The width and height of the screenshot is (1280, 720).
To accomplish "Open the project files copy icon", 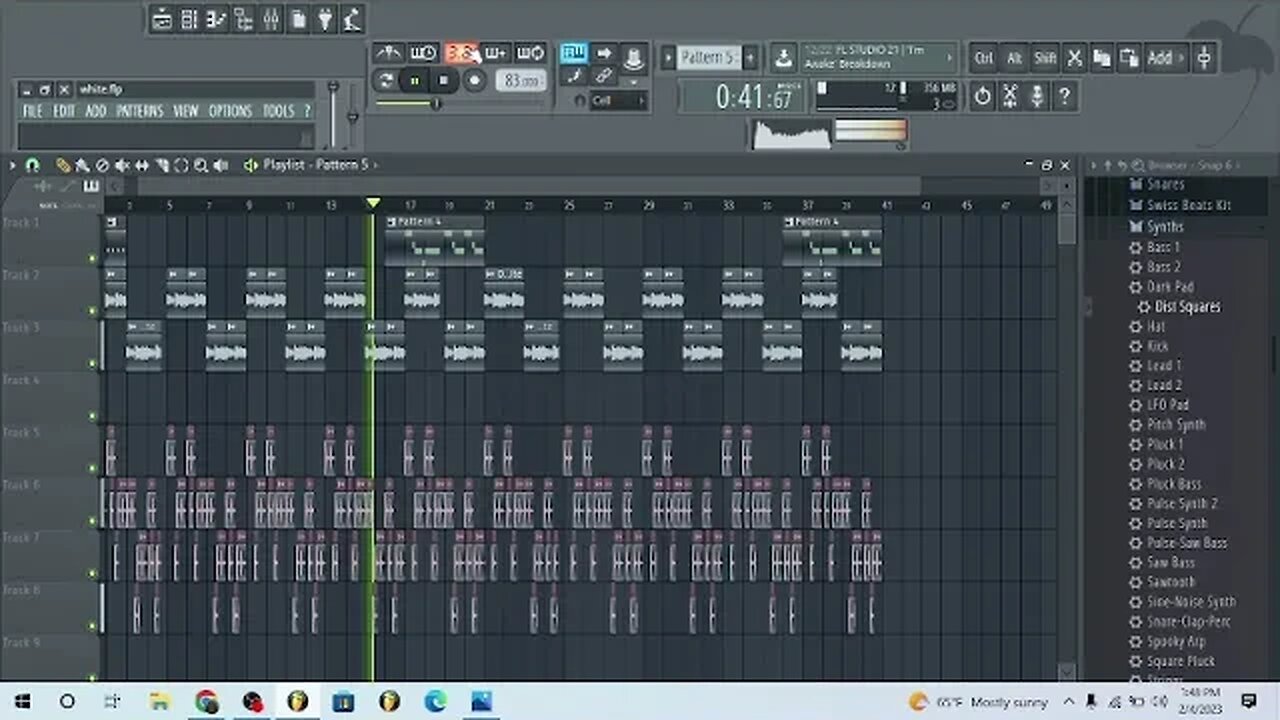I will tap(298, 19).
